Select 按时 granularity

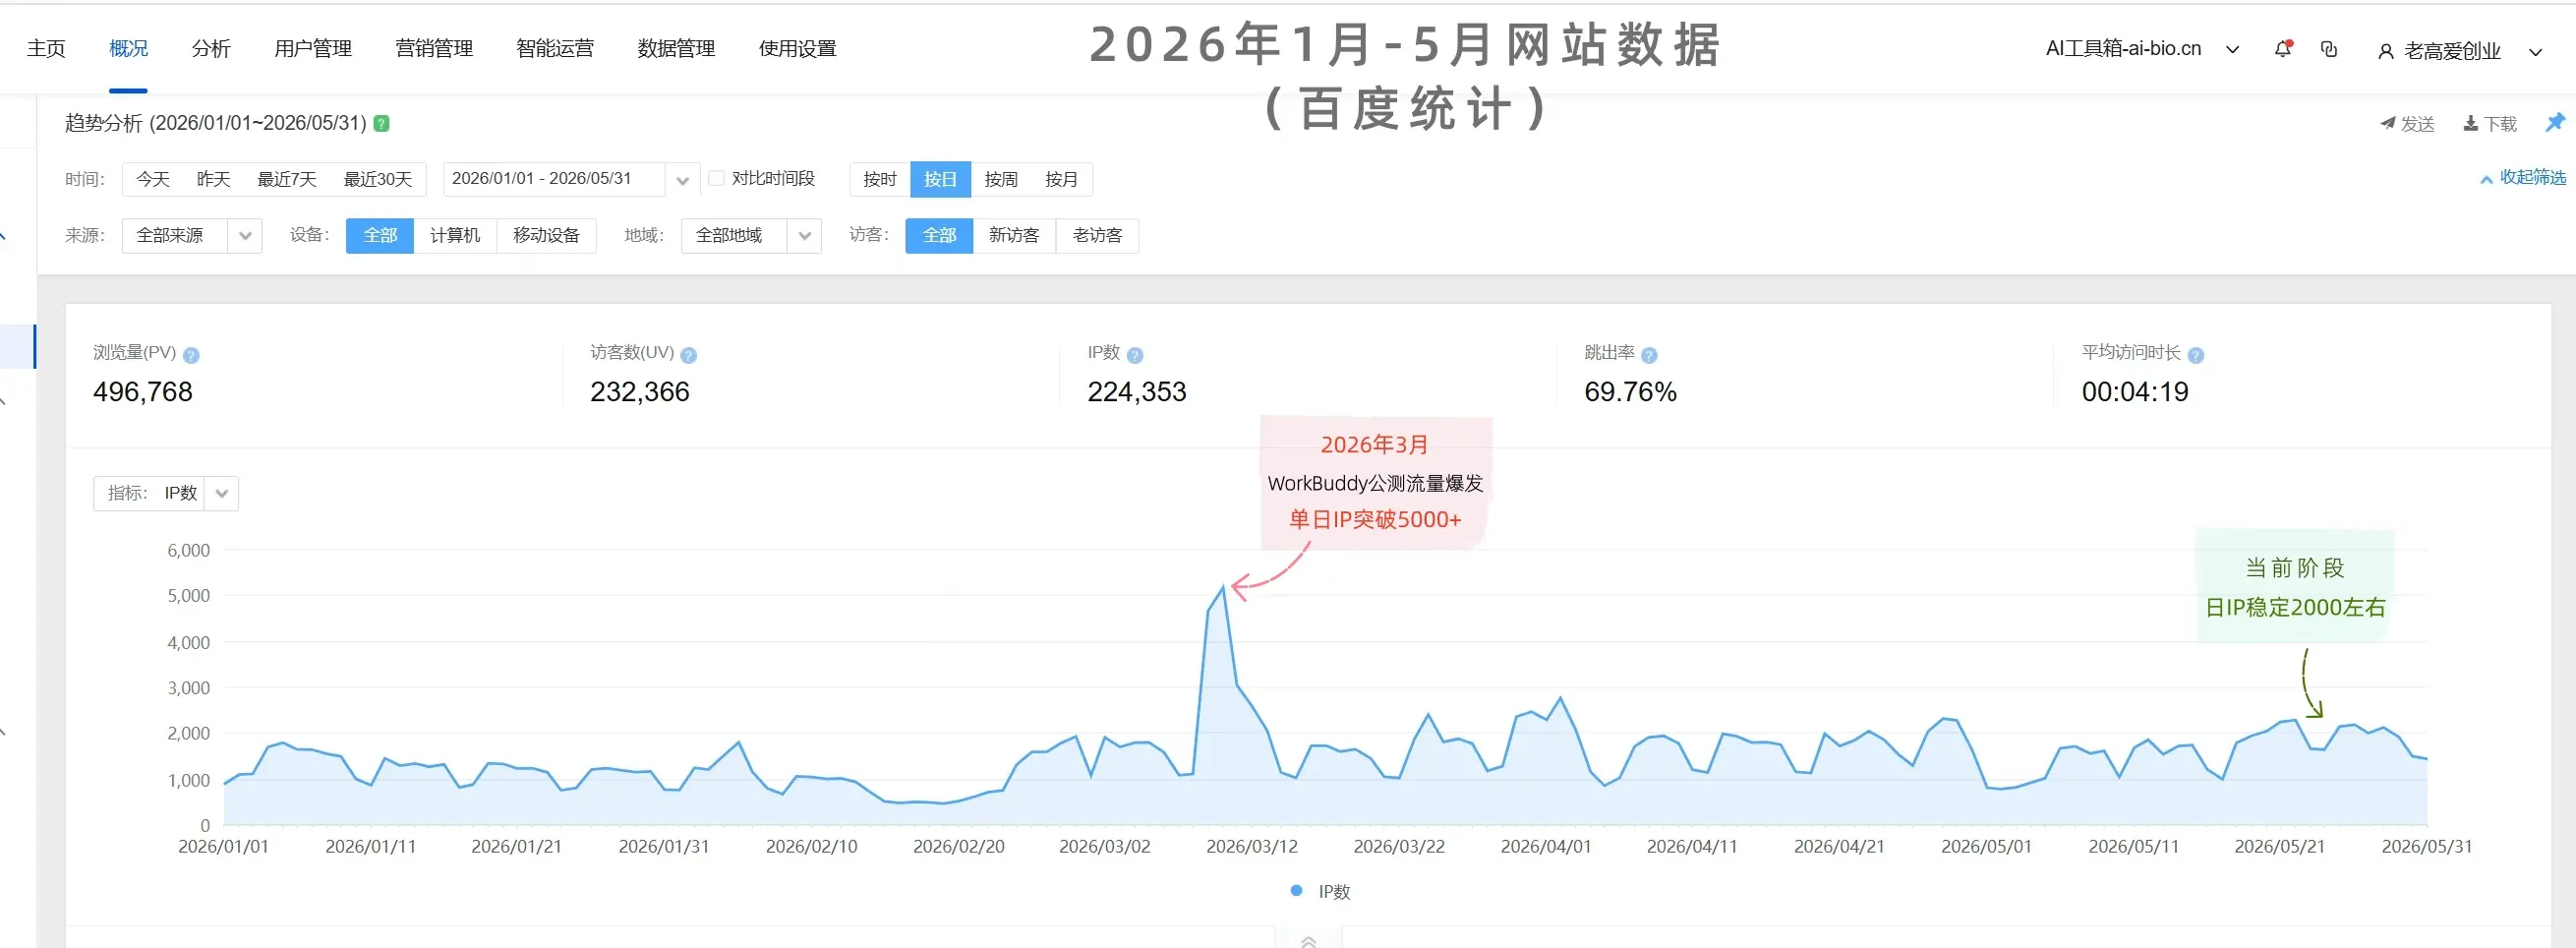(x=880, y=179)
